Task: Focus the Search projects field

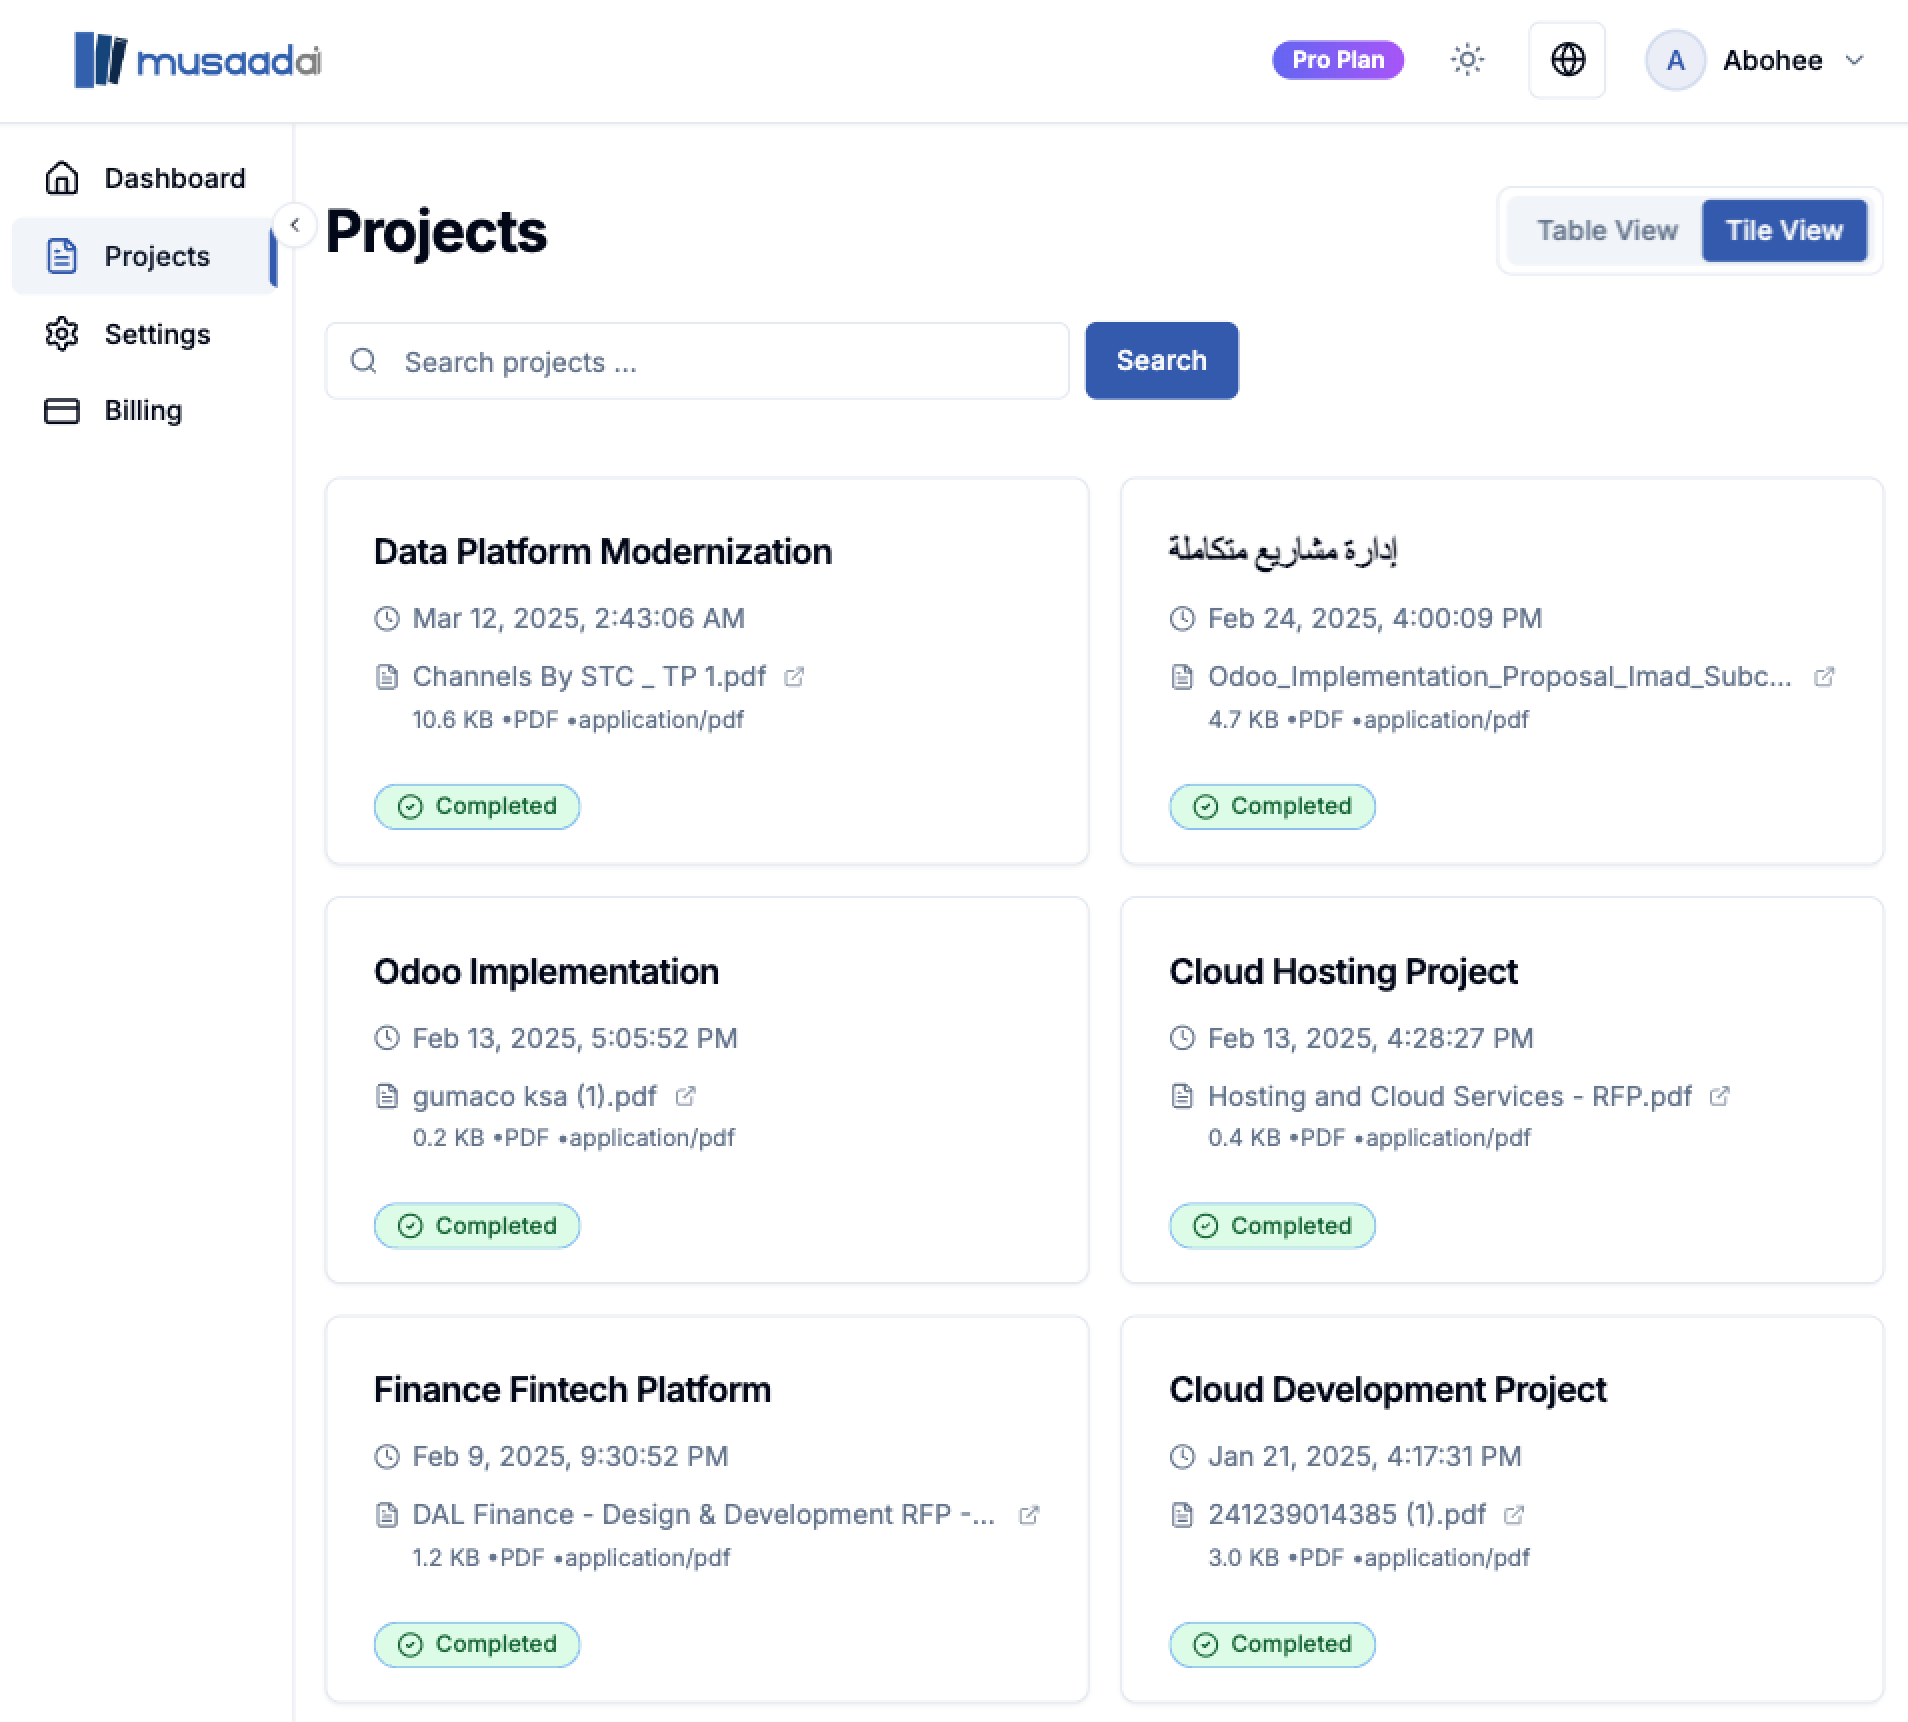Action: click(697, 361)
